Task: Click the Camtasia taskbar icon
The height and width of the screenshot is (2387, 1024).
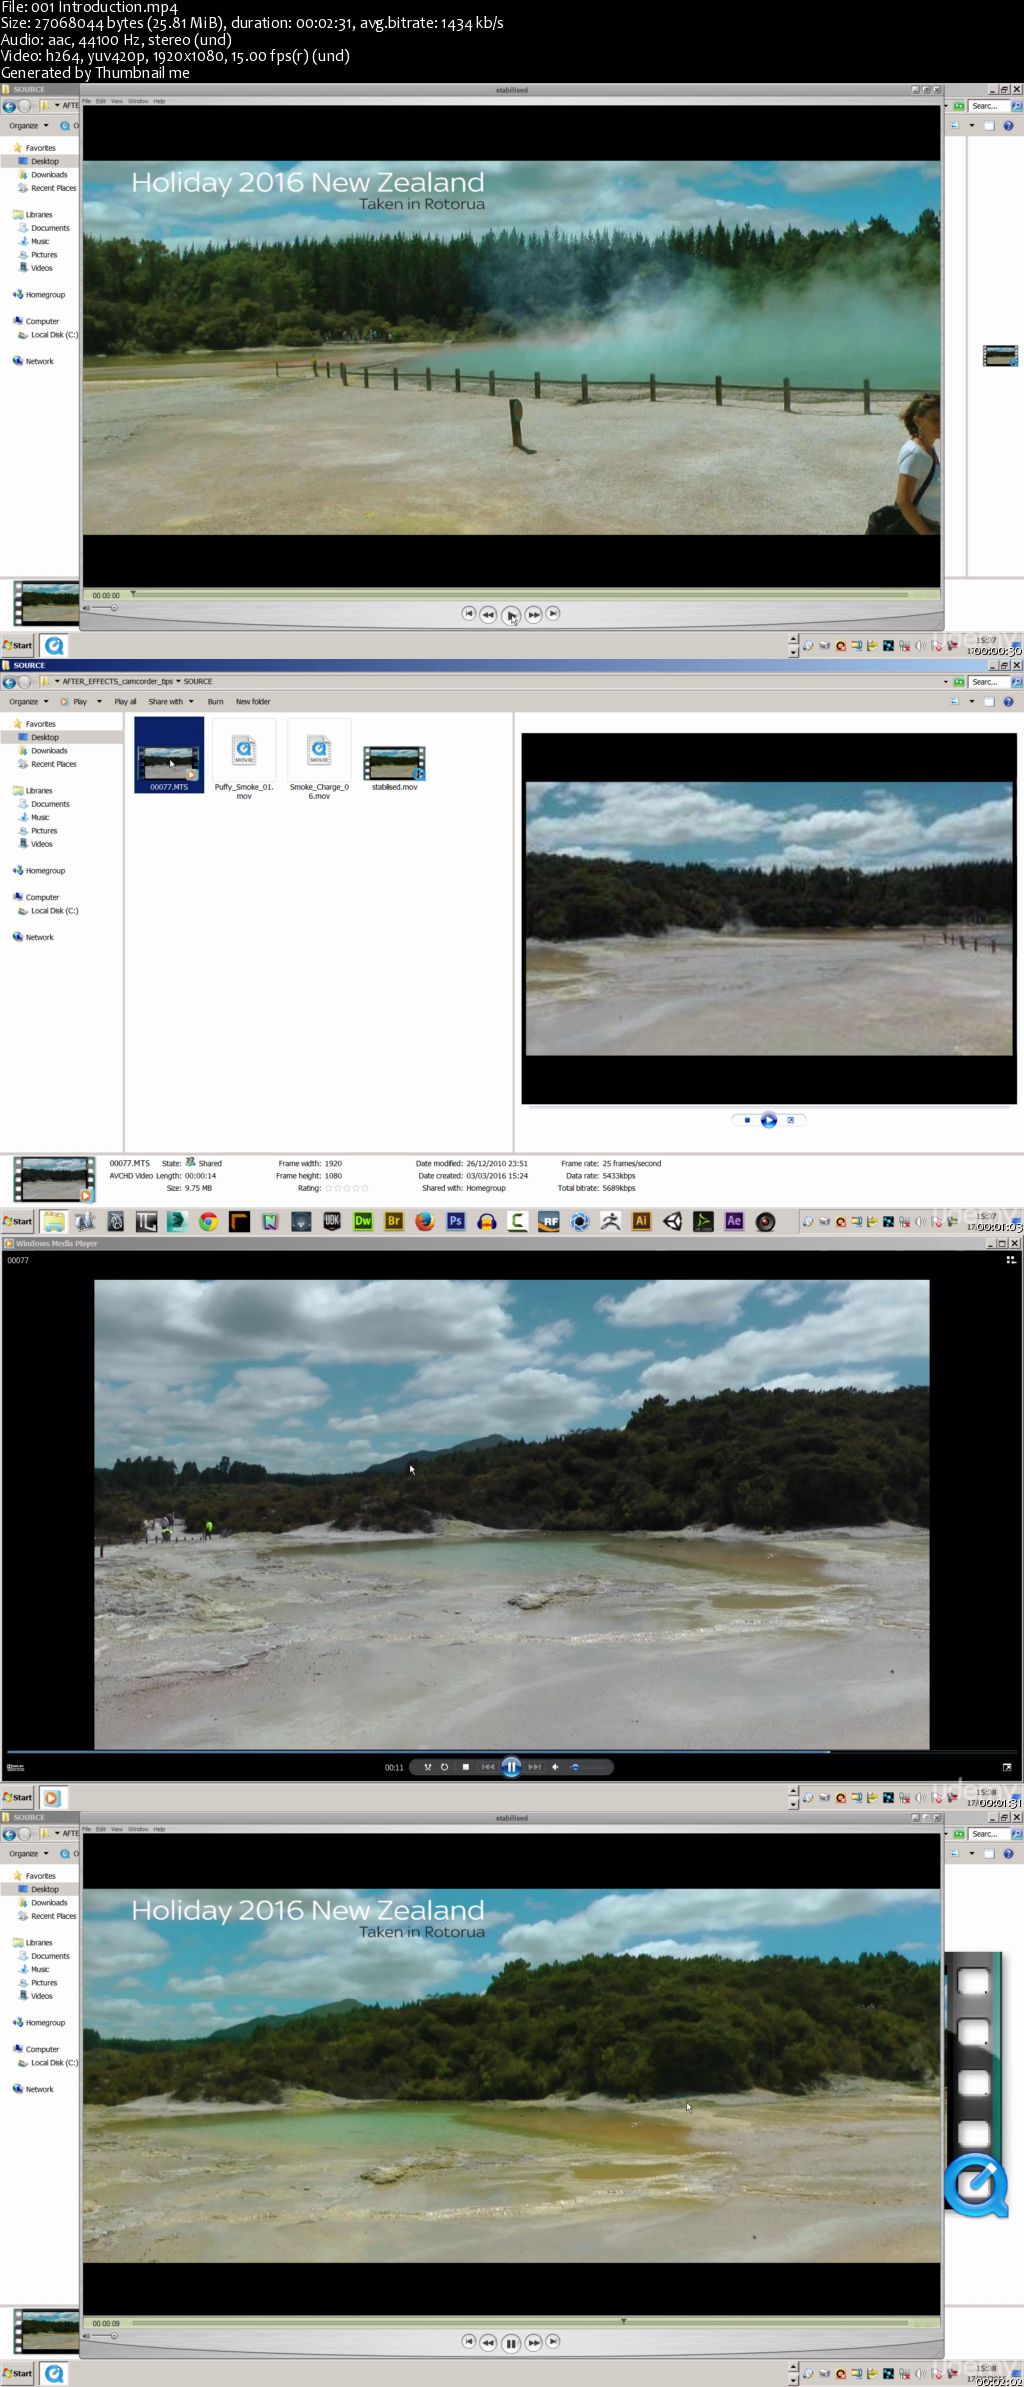Action: [x=518, y=1221]
